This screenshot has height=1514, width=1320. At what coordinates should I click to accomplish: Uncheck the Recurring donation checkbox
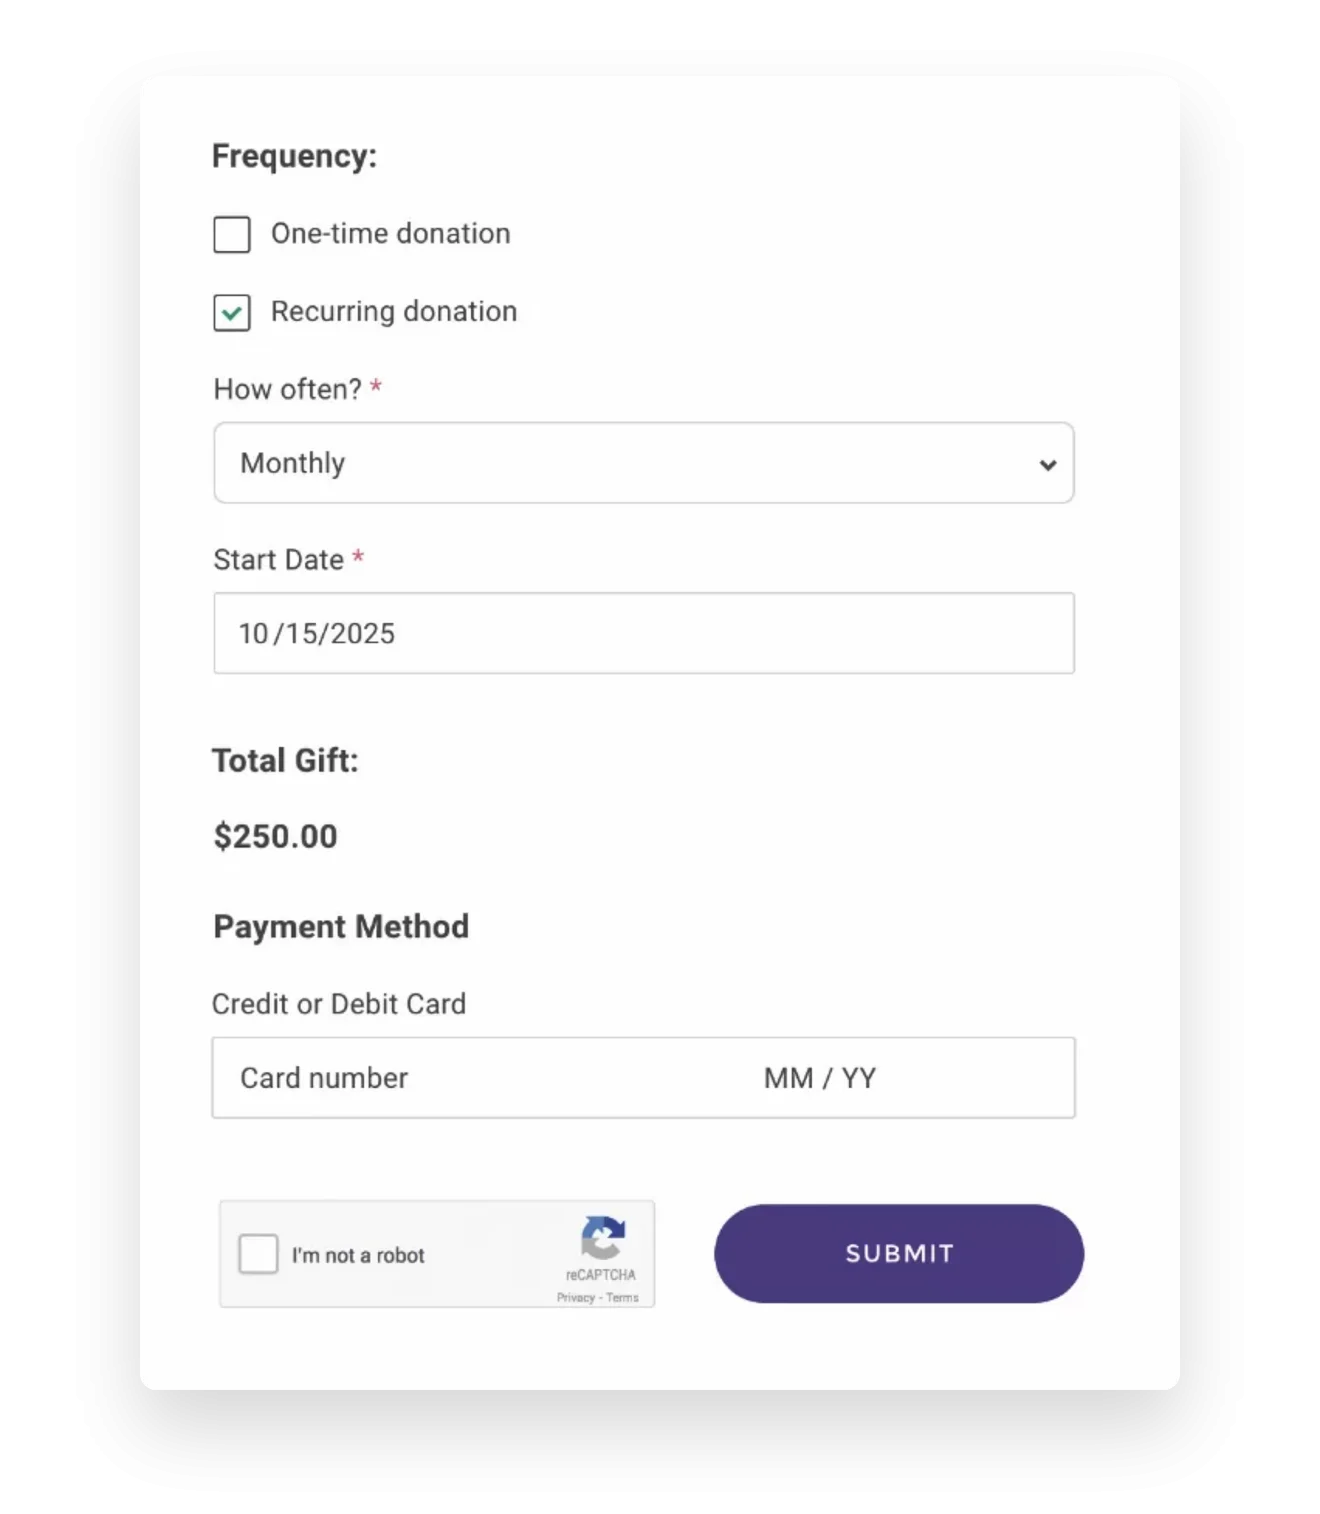pyautogui.click(x=232, y=313)
